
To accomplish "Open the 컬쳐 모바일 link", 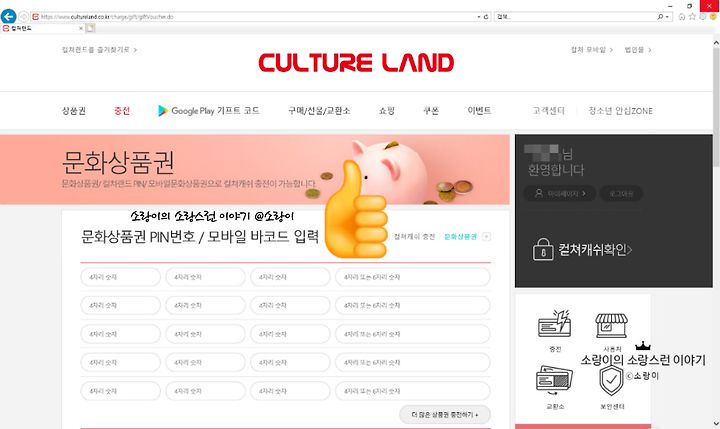I will pos(591,50).
